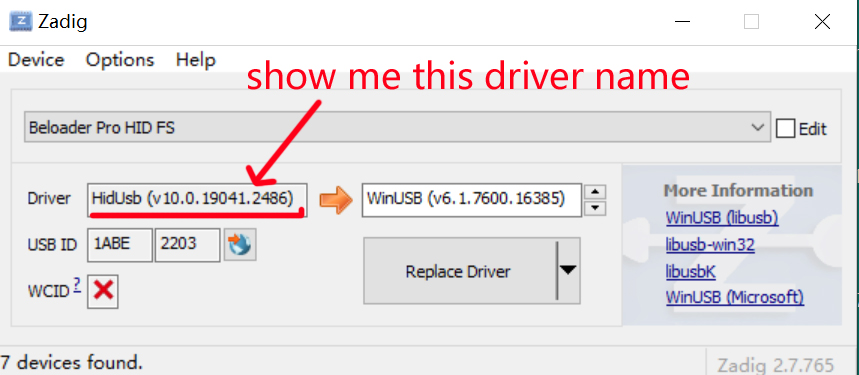This screenshot has height=375, width=859.
Task: Open the Replace Driver split-button arrow
Action: coord(569,271)
